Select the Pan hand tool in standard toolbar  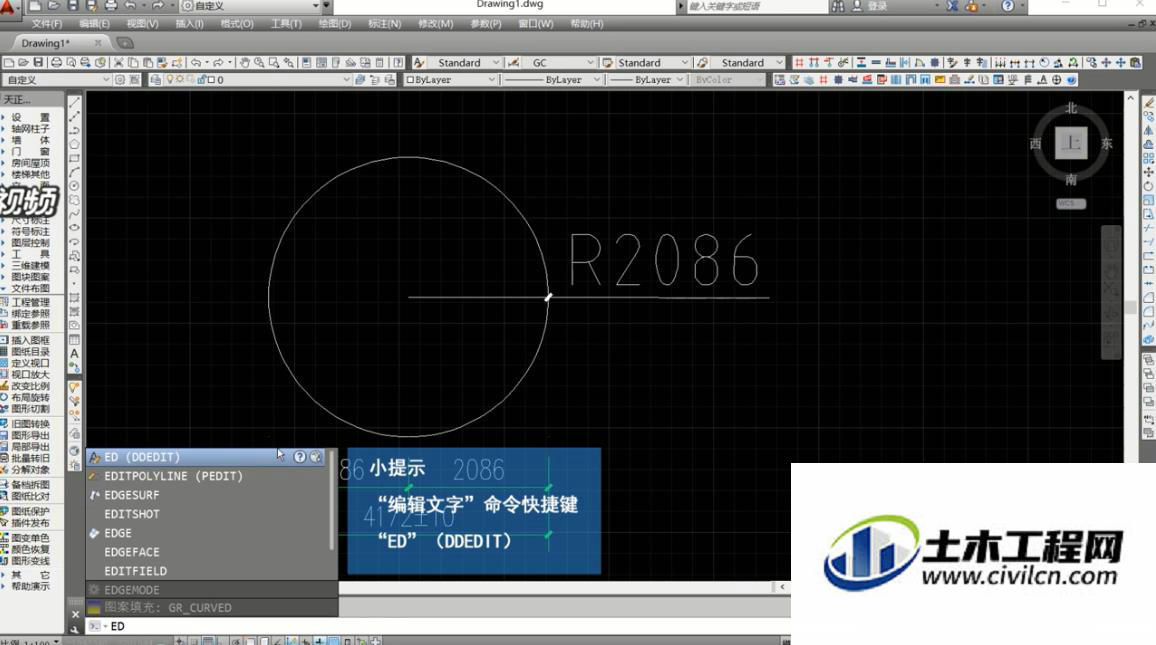[244, 63]
